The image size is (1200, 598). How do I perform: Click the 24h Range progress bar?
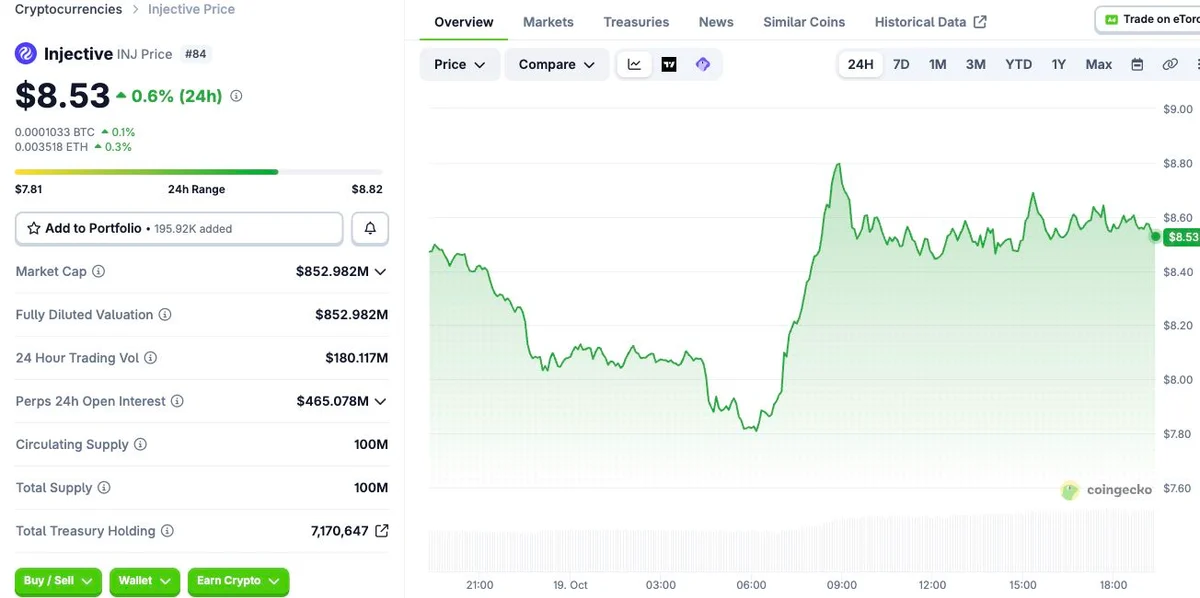[199, 172]
